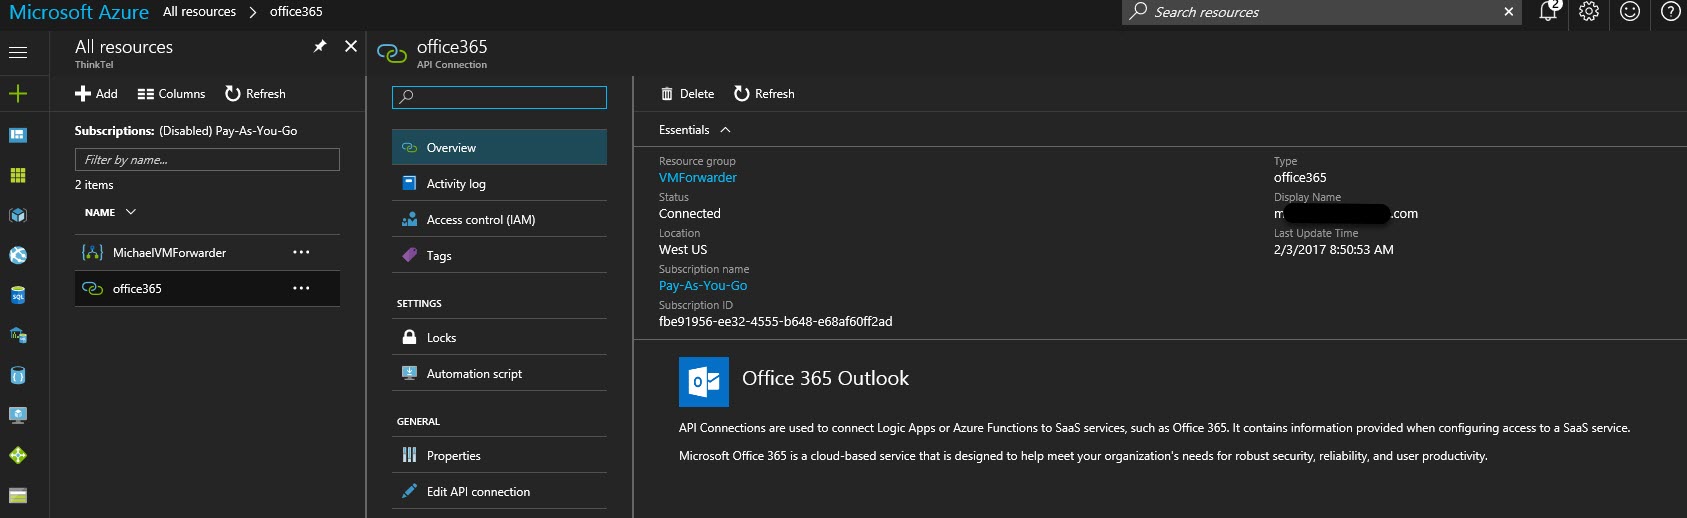Viewport: 1687px width, 518px height.
Task: Open the Dashboard icon in sidebar
Action: [18, 135]
